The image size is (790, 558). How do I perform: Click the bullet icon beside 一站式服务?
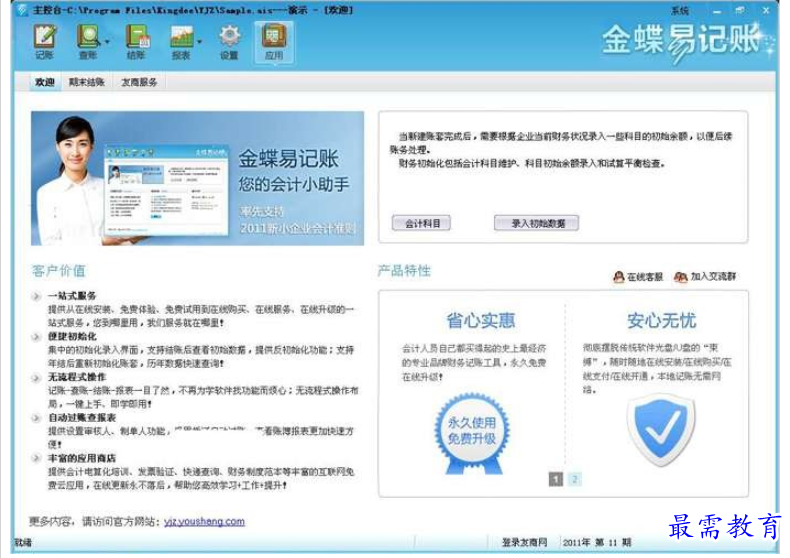point(36,296)
